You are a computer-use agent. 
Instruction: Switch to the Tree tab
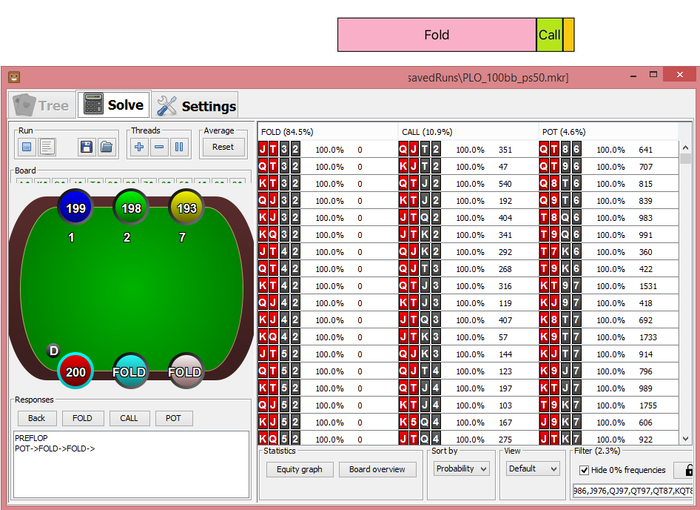(x=42, y=105)
